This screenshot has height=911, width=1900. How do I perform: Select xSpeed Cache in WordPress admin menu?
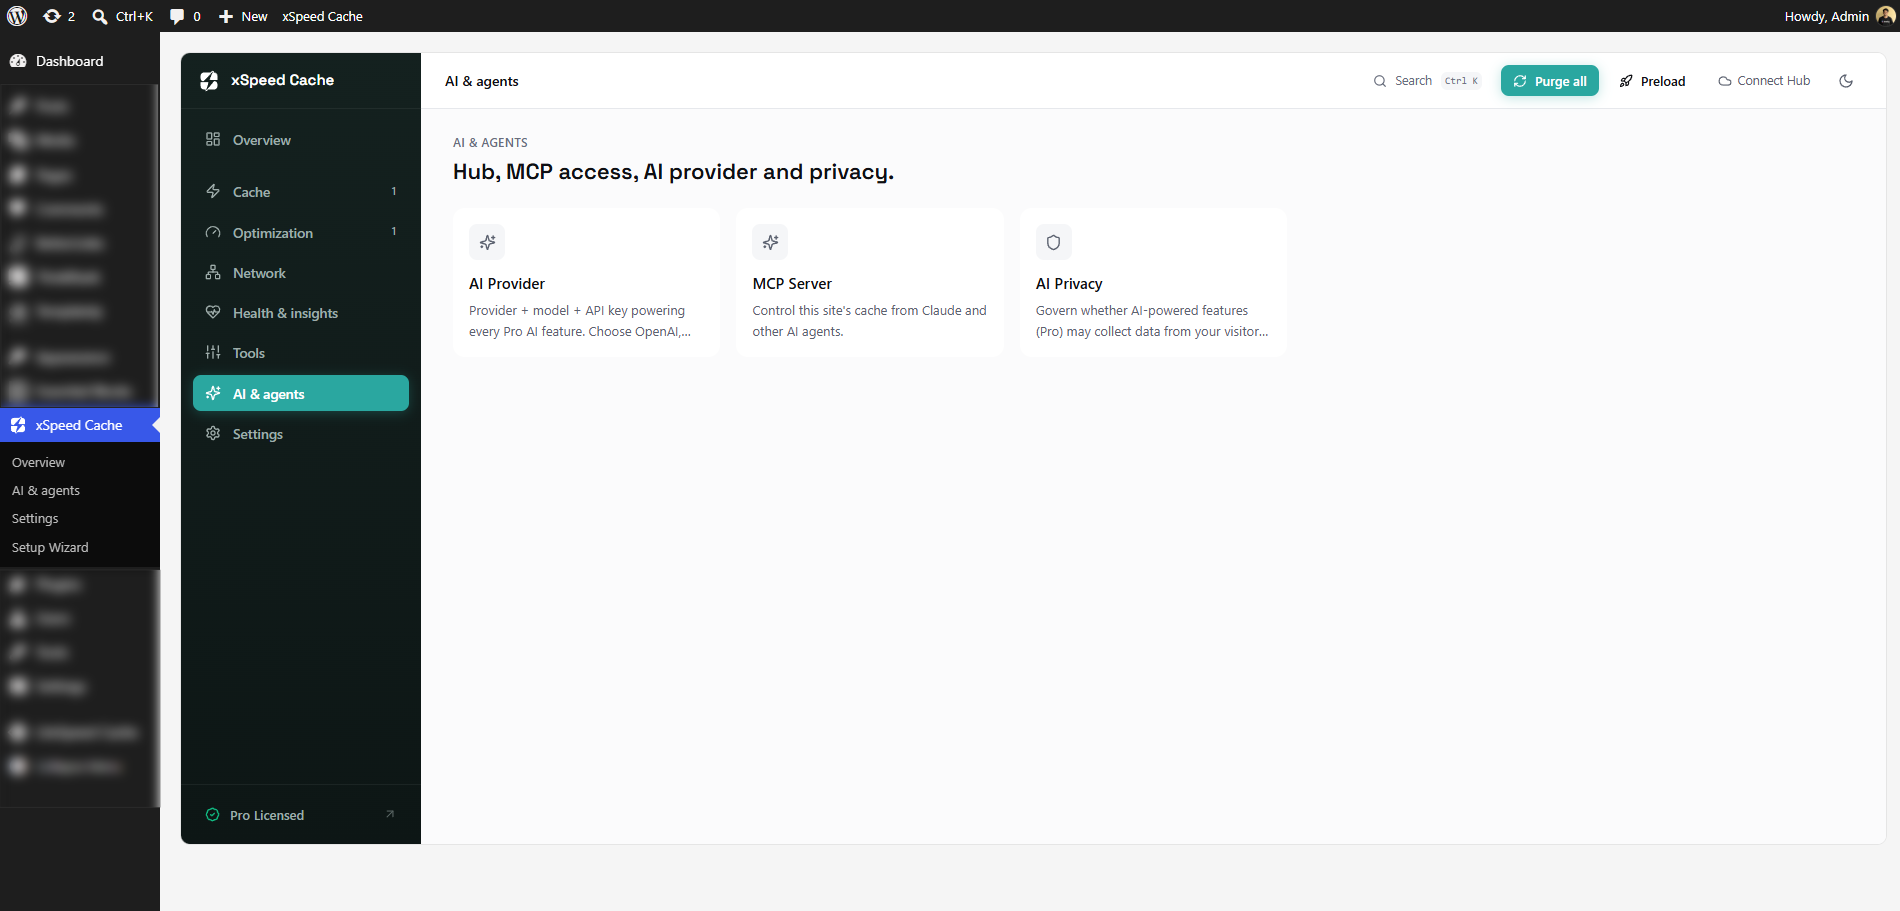click(x=80, y=425)
